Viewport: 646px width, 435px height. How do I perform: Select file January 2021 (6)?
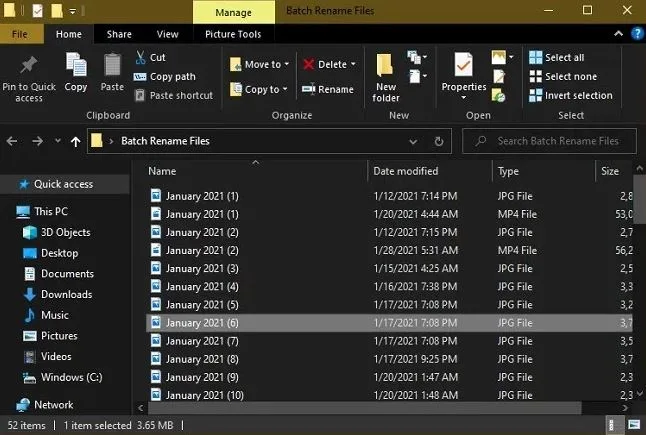389,323
